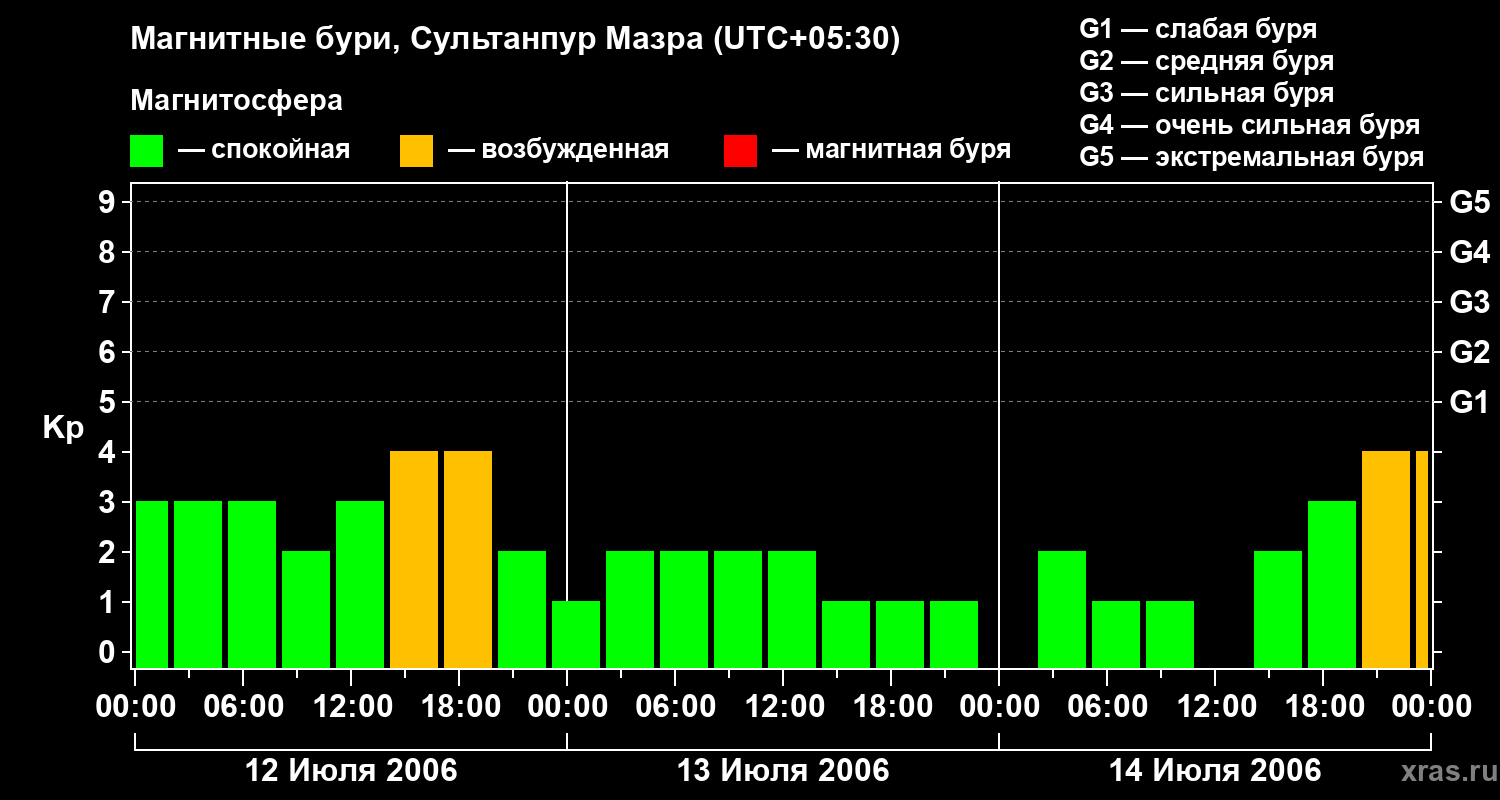1500x800 pixels.
Task: Click the 18:00 time label above 12 Июля
Action: pyautogui.click(x=459, y=707)
